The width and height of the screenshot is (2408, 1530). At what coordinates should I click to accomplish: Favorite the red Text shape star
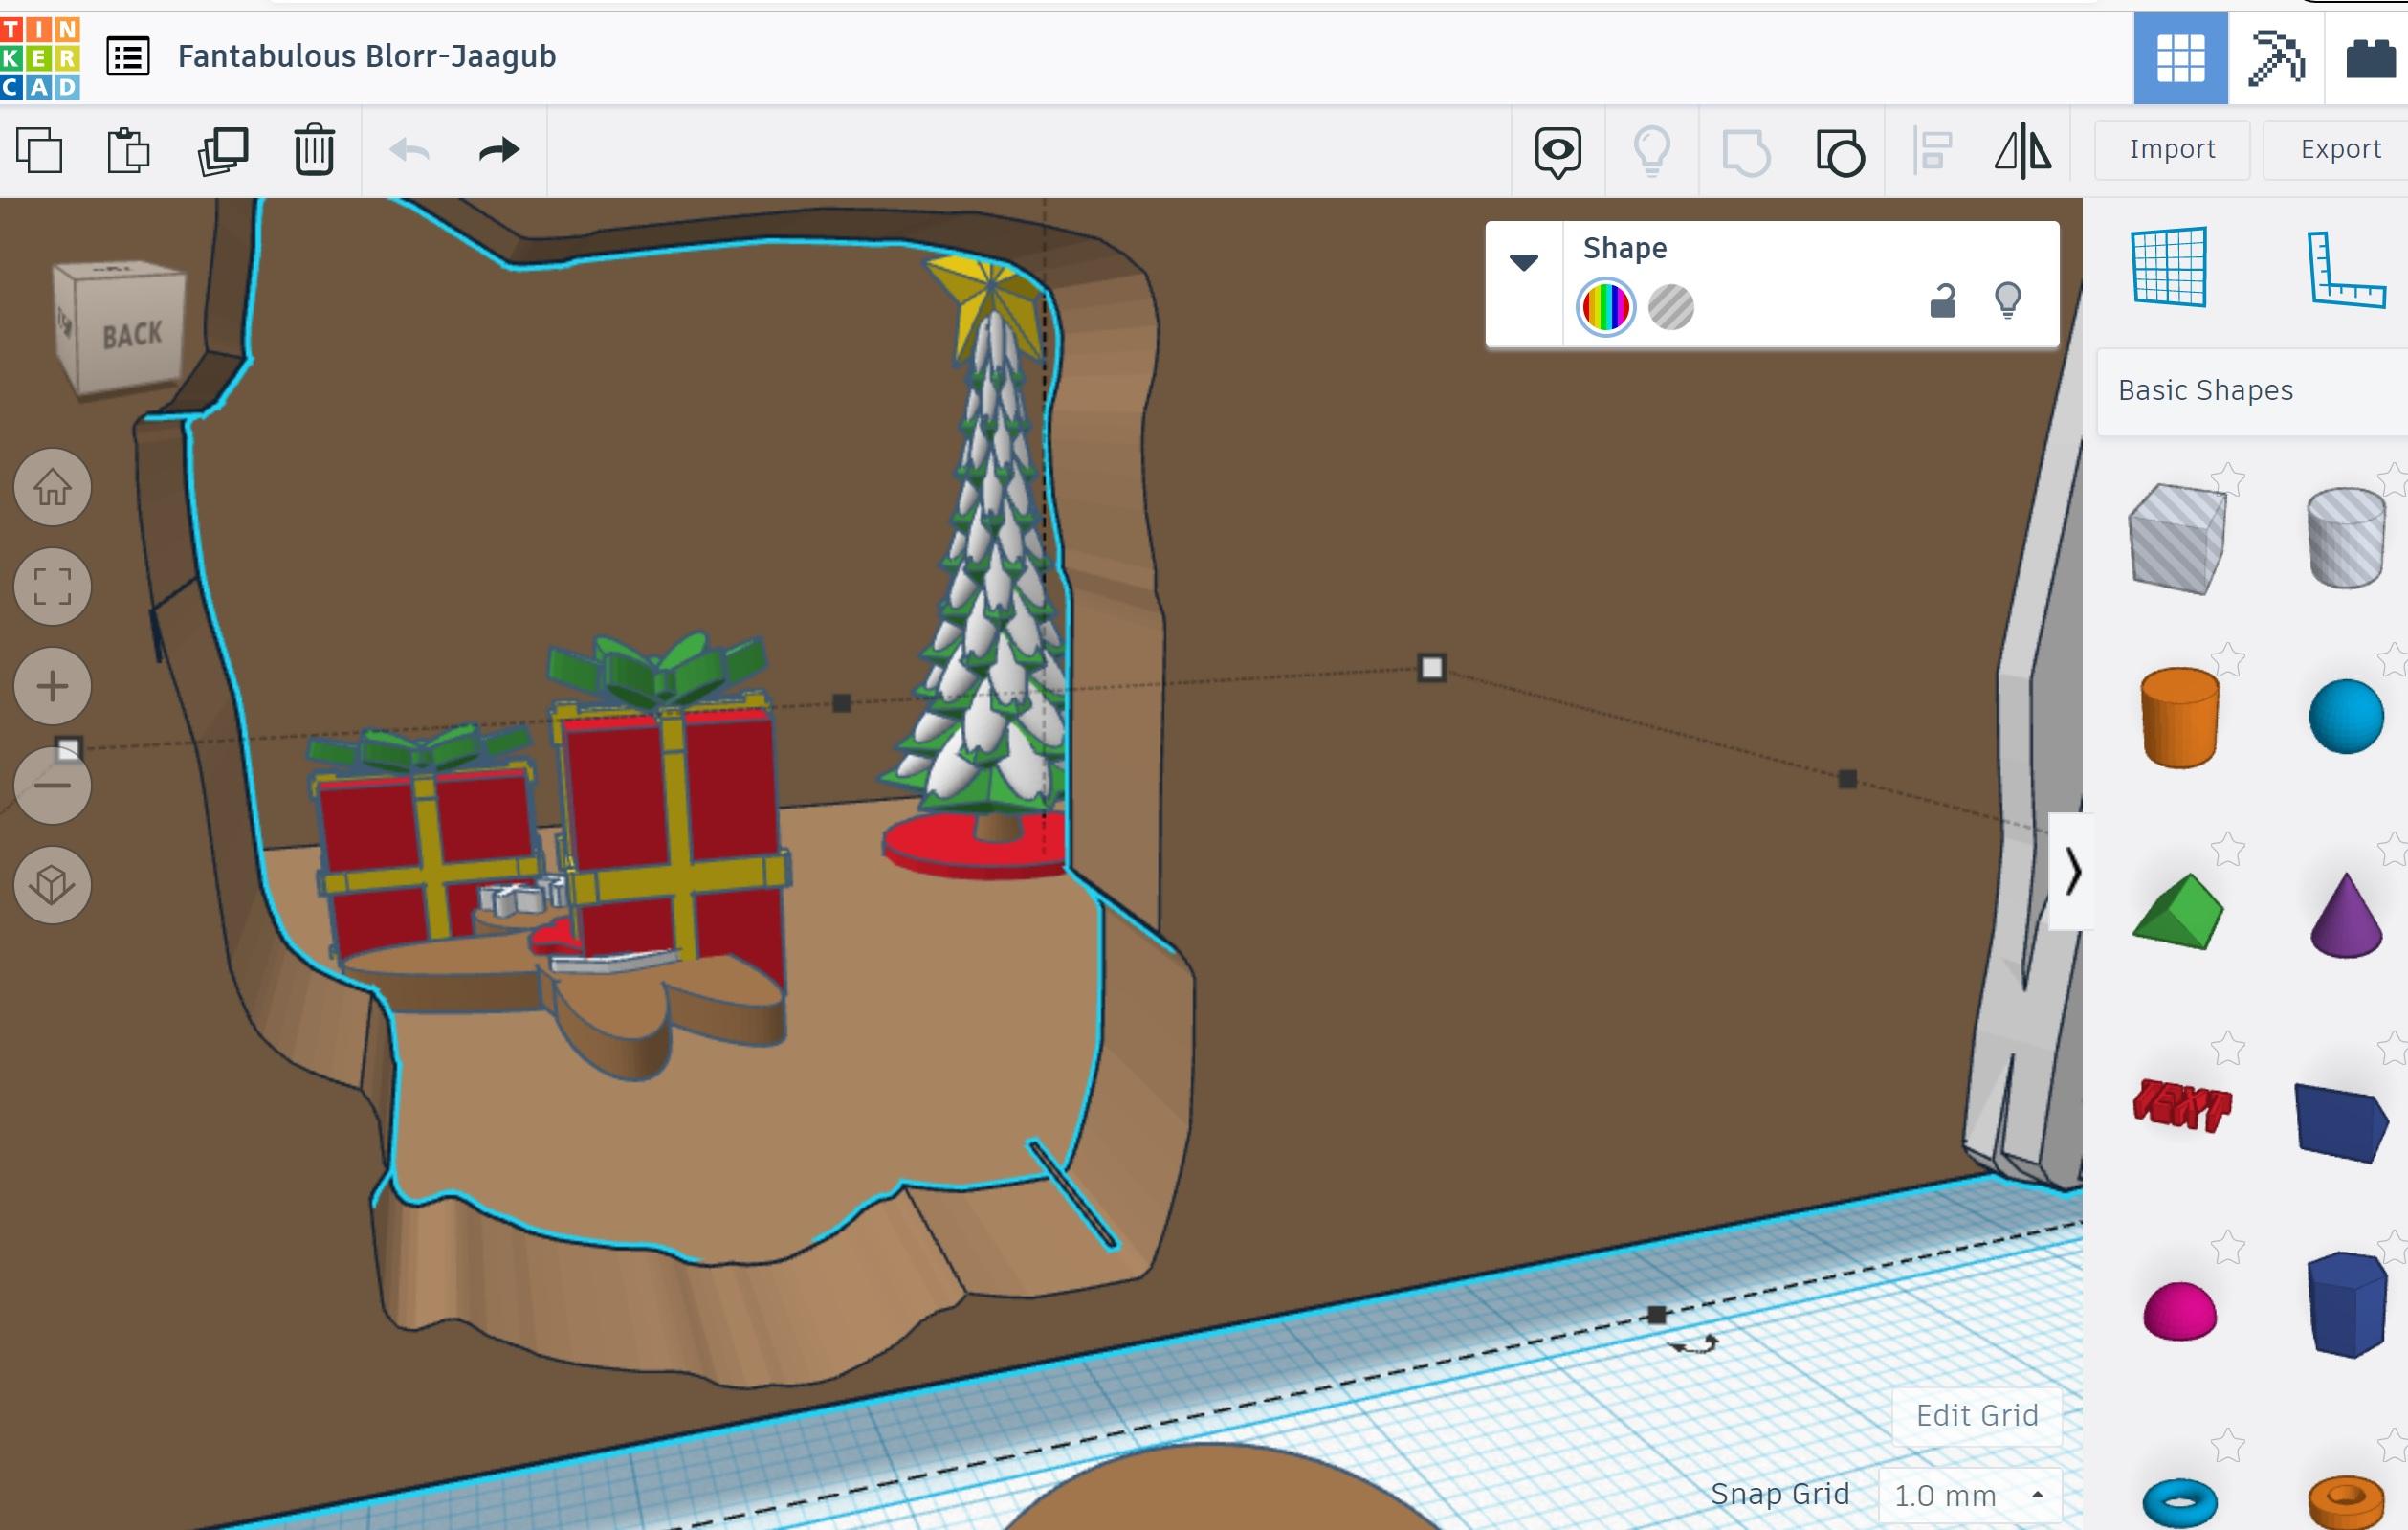point(2228,1048)
